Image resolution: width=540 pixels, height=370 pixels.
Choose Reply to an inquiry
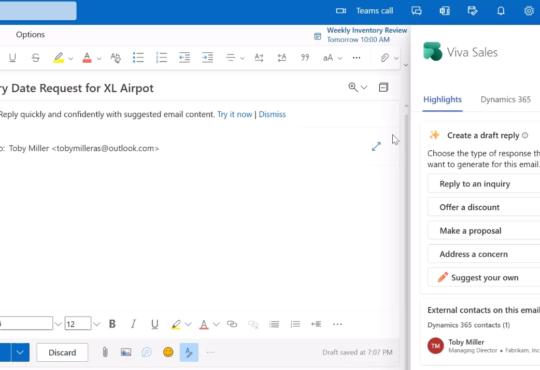[484, 184]
